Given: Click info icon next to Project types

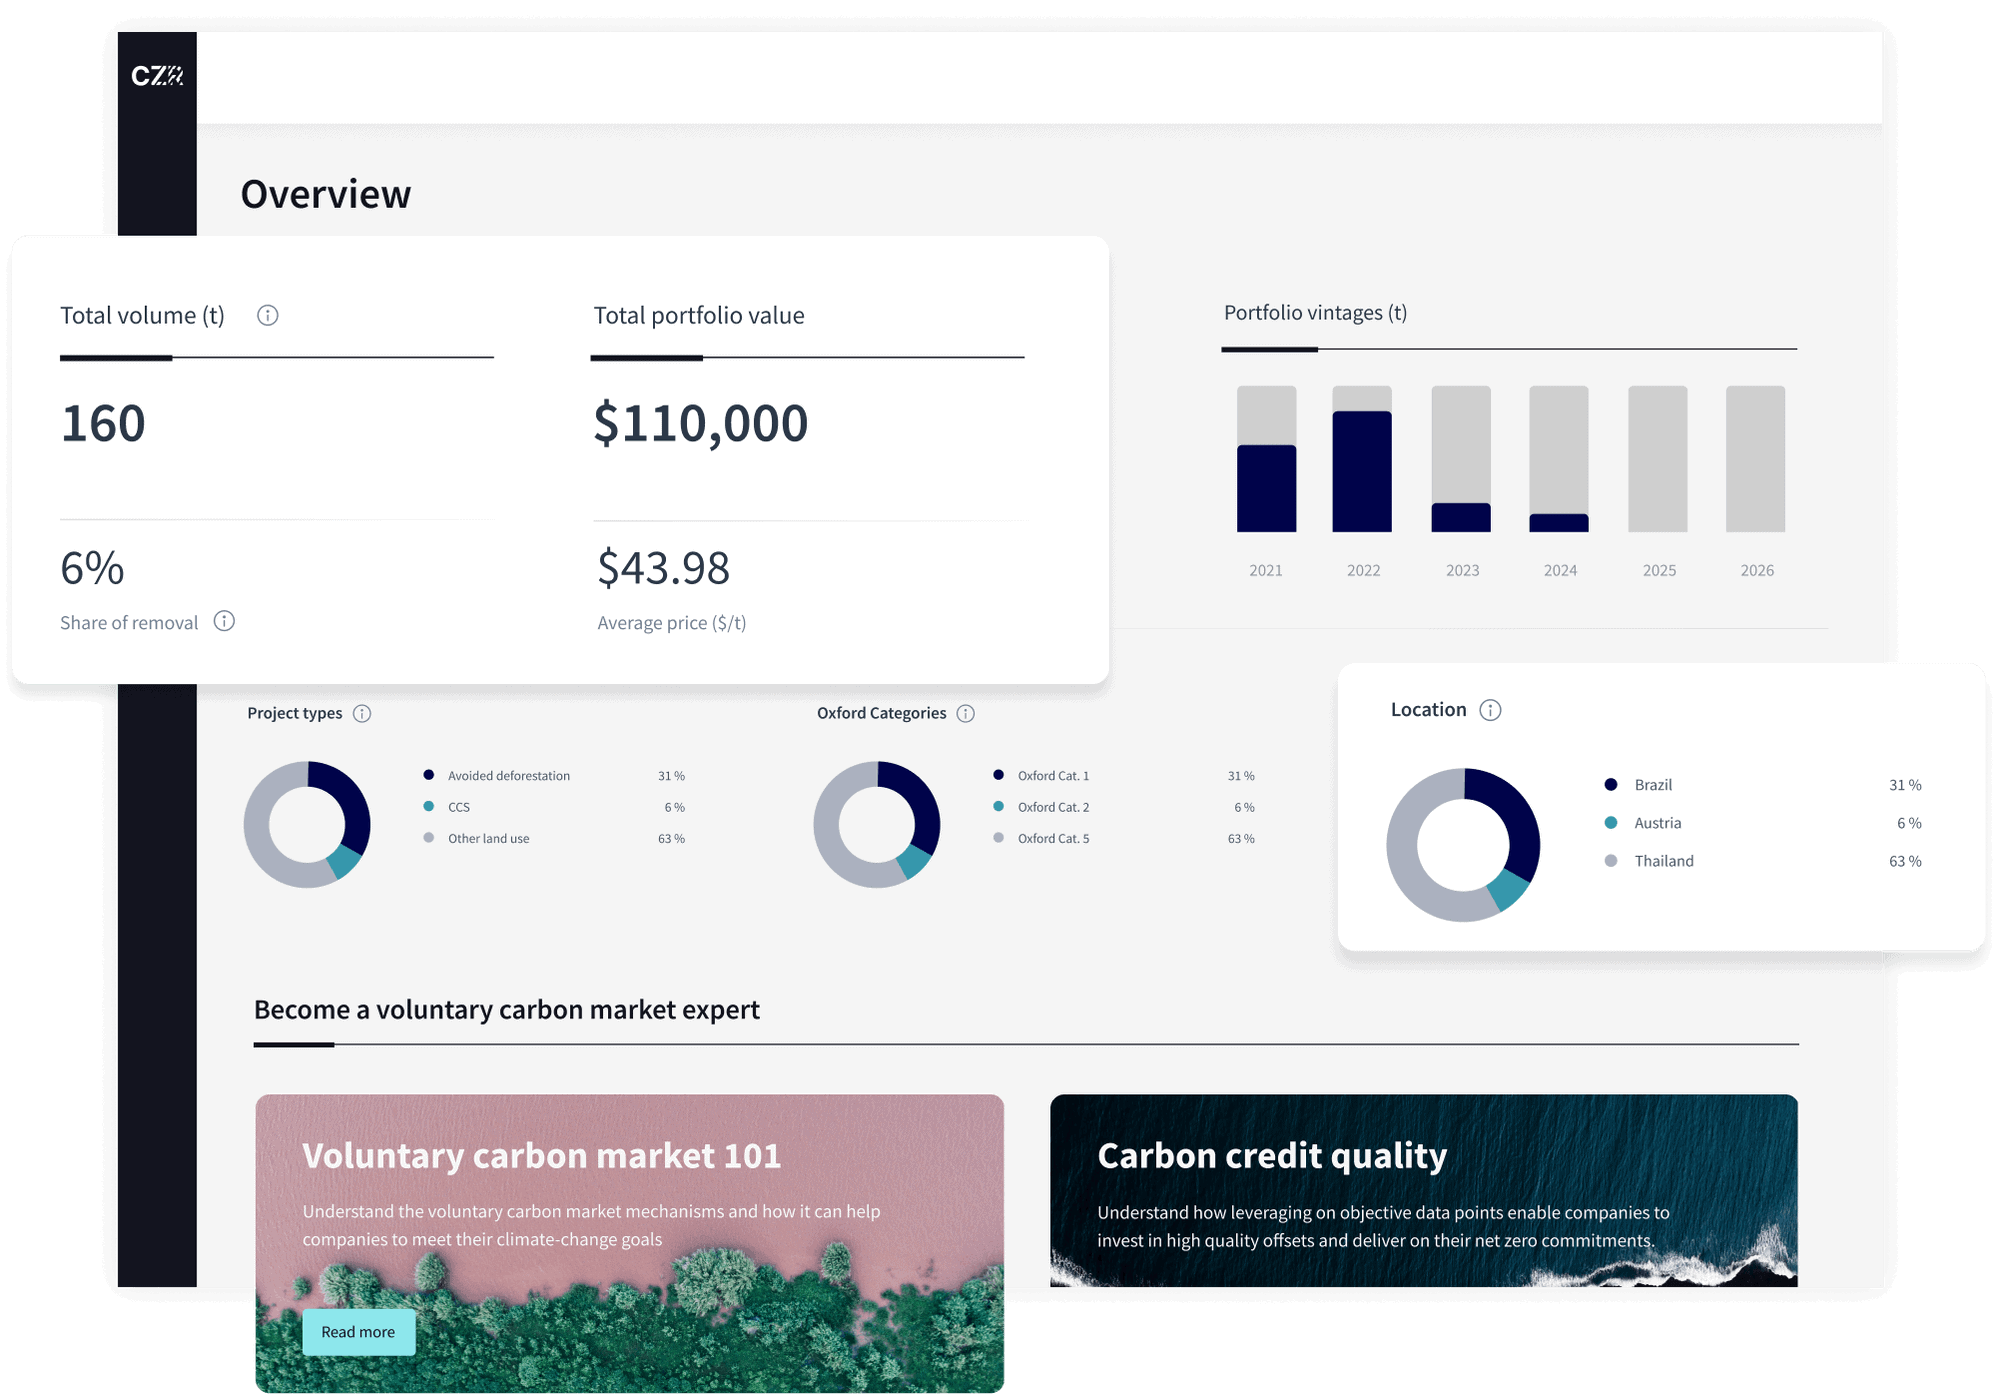Looking at the screenshot, I should [x=362, y=713].
